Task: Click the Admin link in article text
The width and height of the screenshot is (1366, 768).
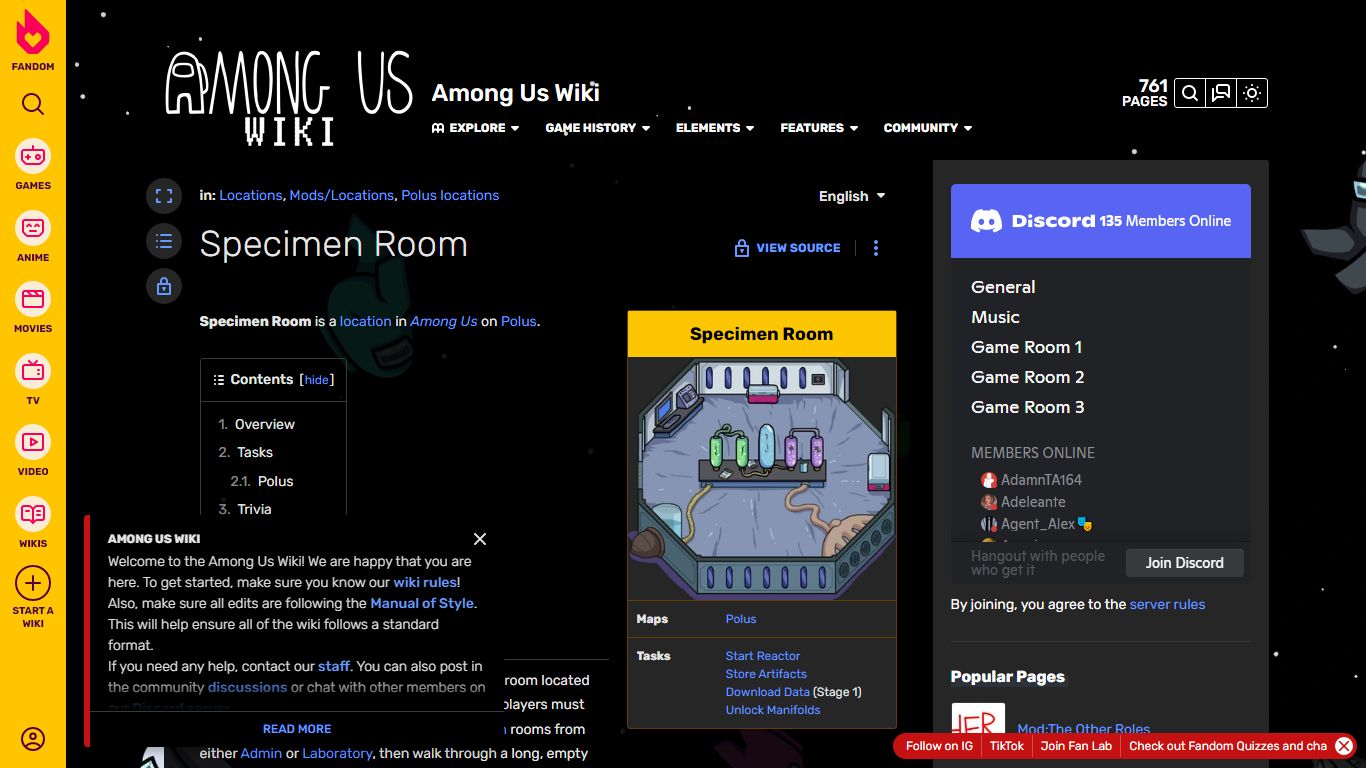Action: [261, 753]
